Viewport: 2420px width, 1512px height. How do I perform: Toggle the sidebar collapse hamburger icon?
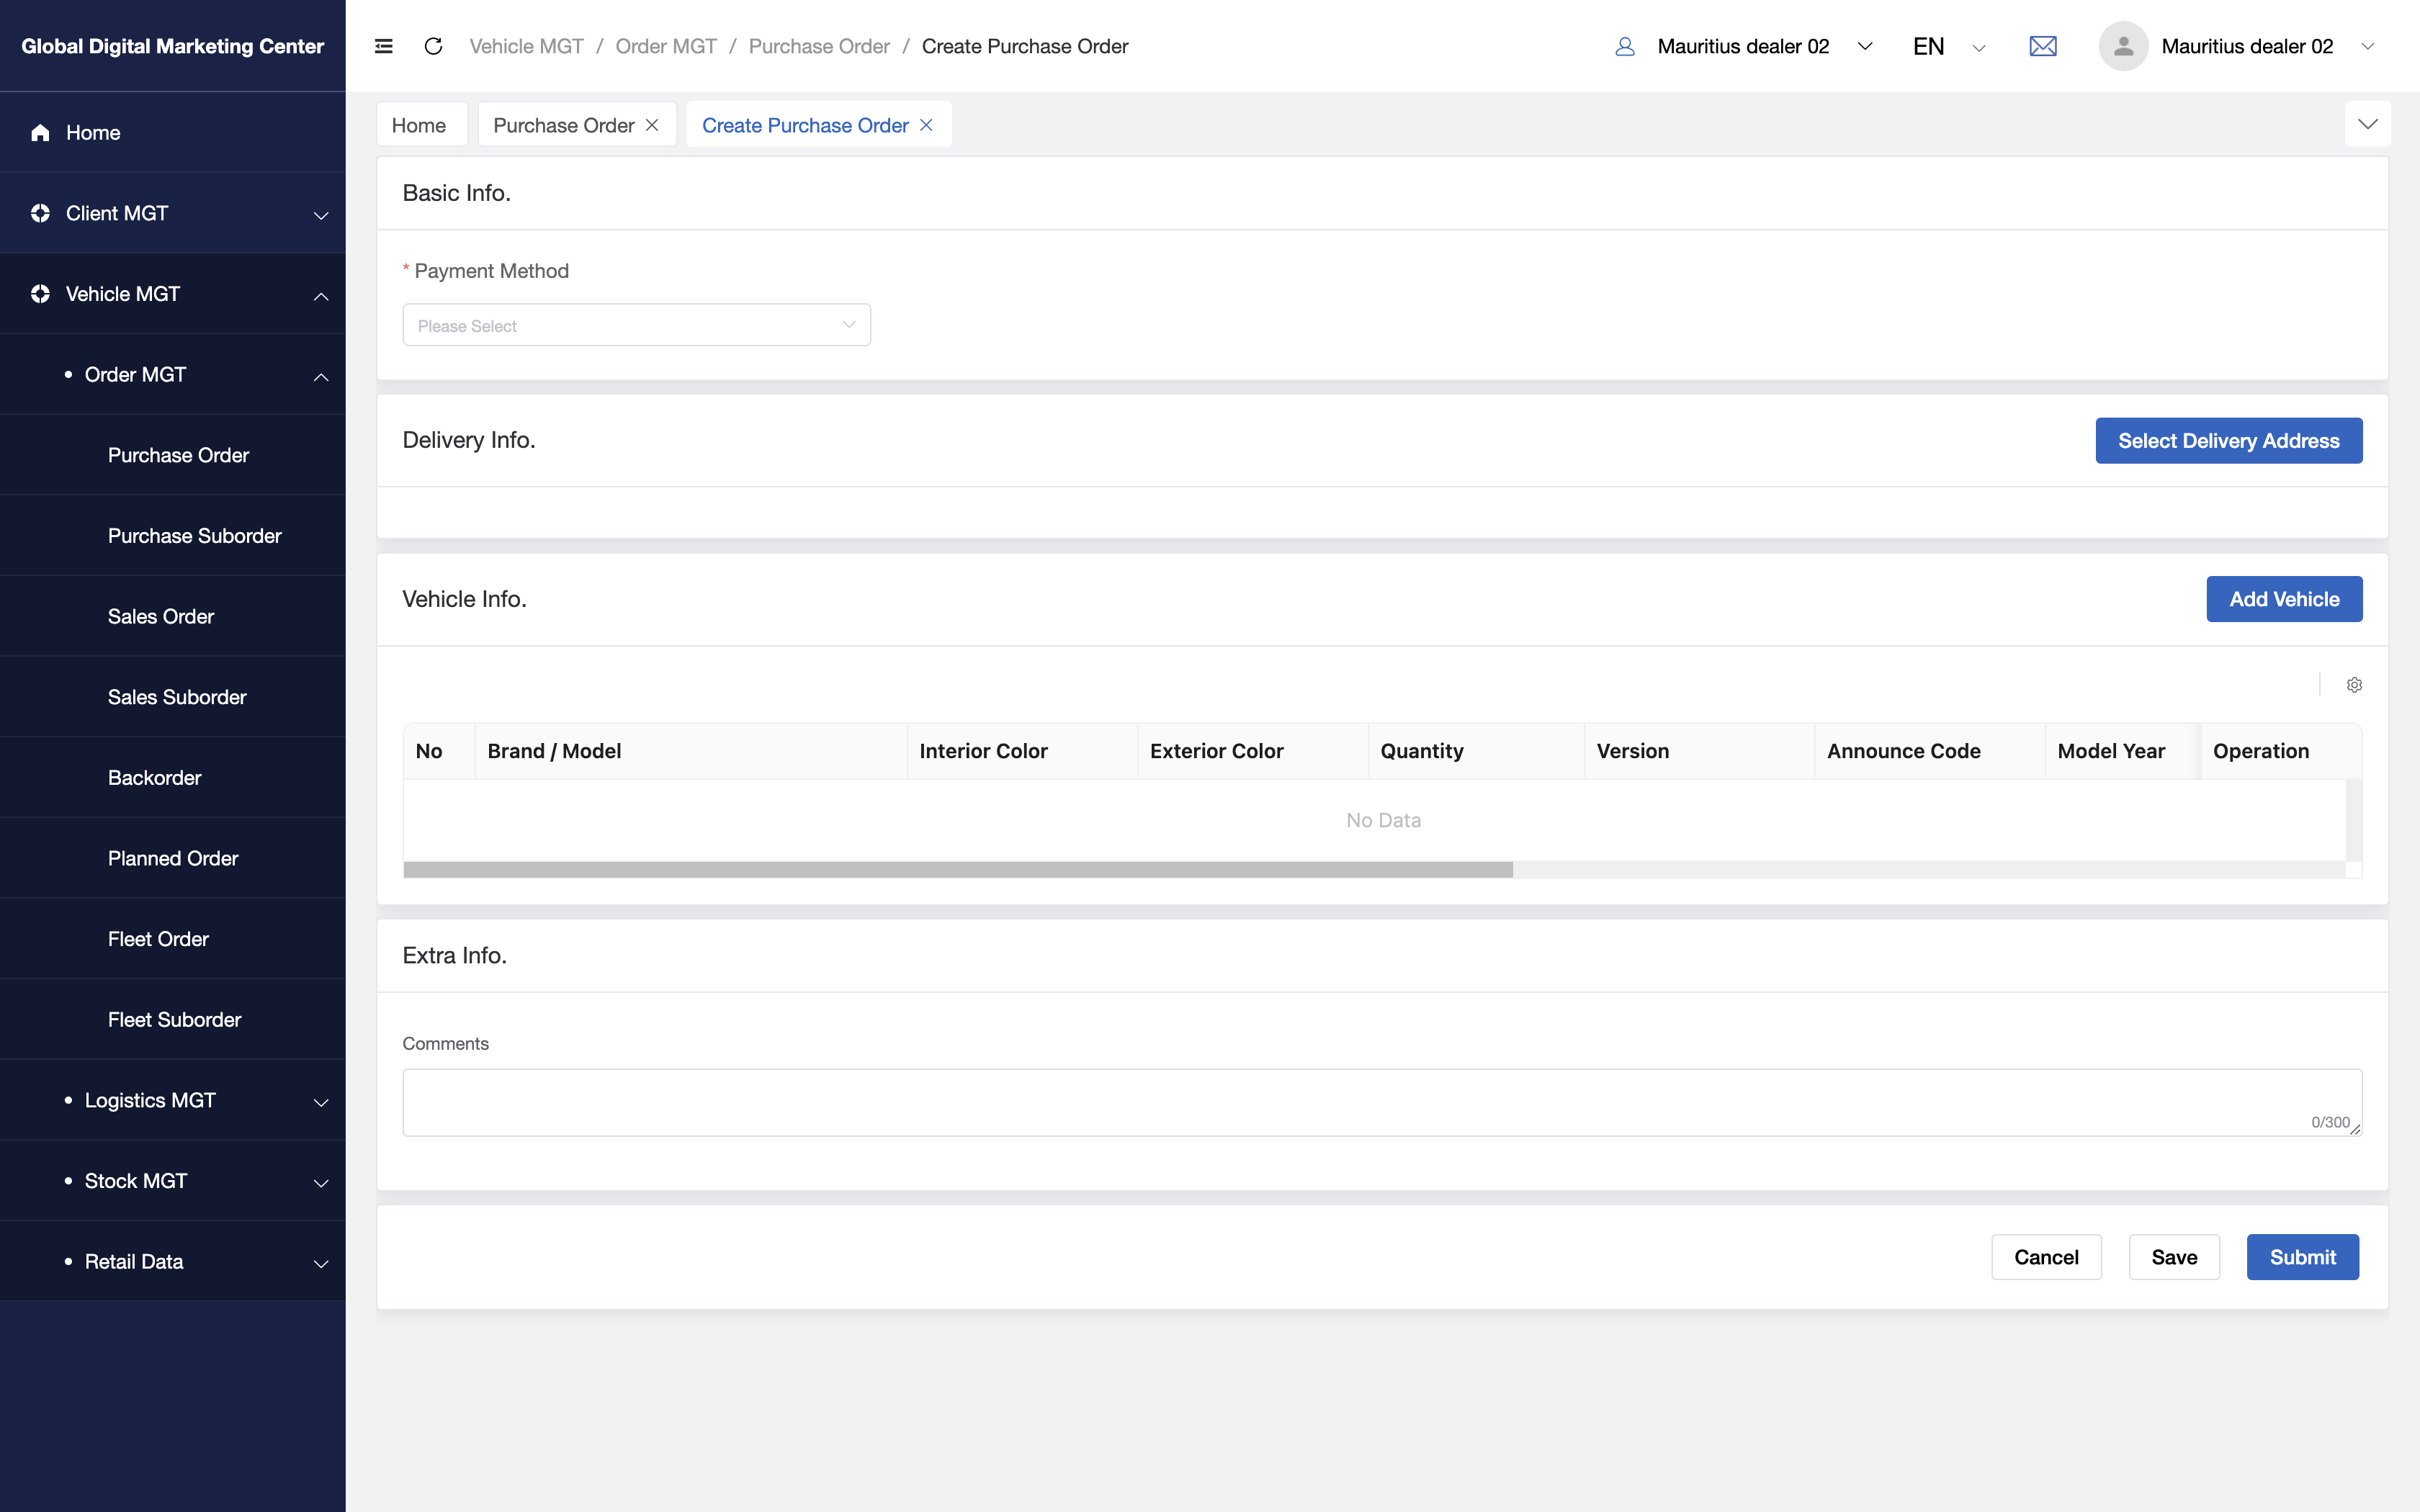[x=383, y=46]
